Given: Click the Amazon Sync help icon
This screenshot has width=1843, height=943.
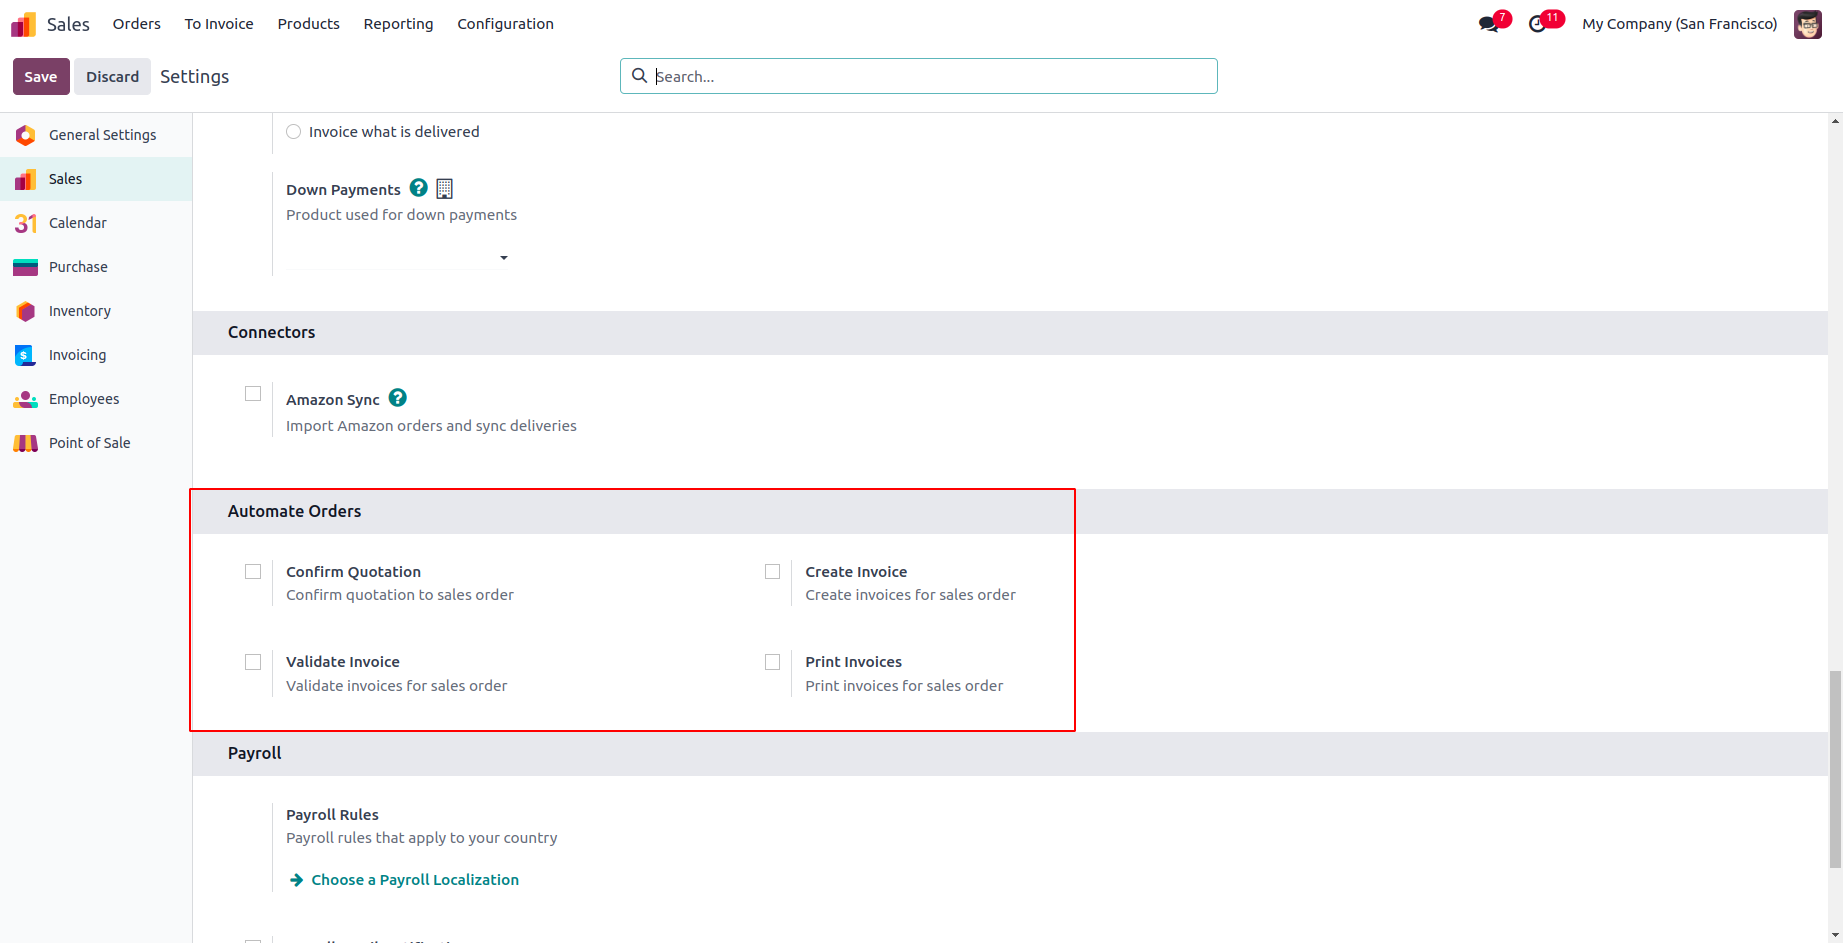Looking at the screenshot, I should tap(398, 398).
